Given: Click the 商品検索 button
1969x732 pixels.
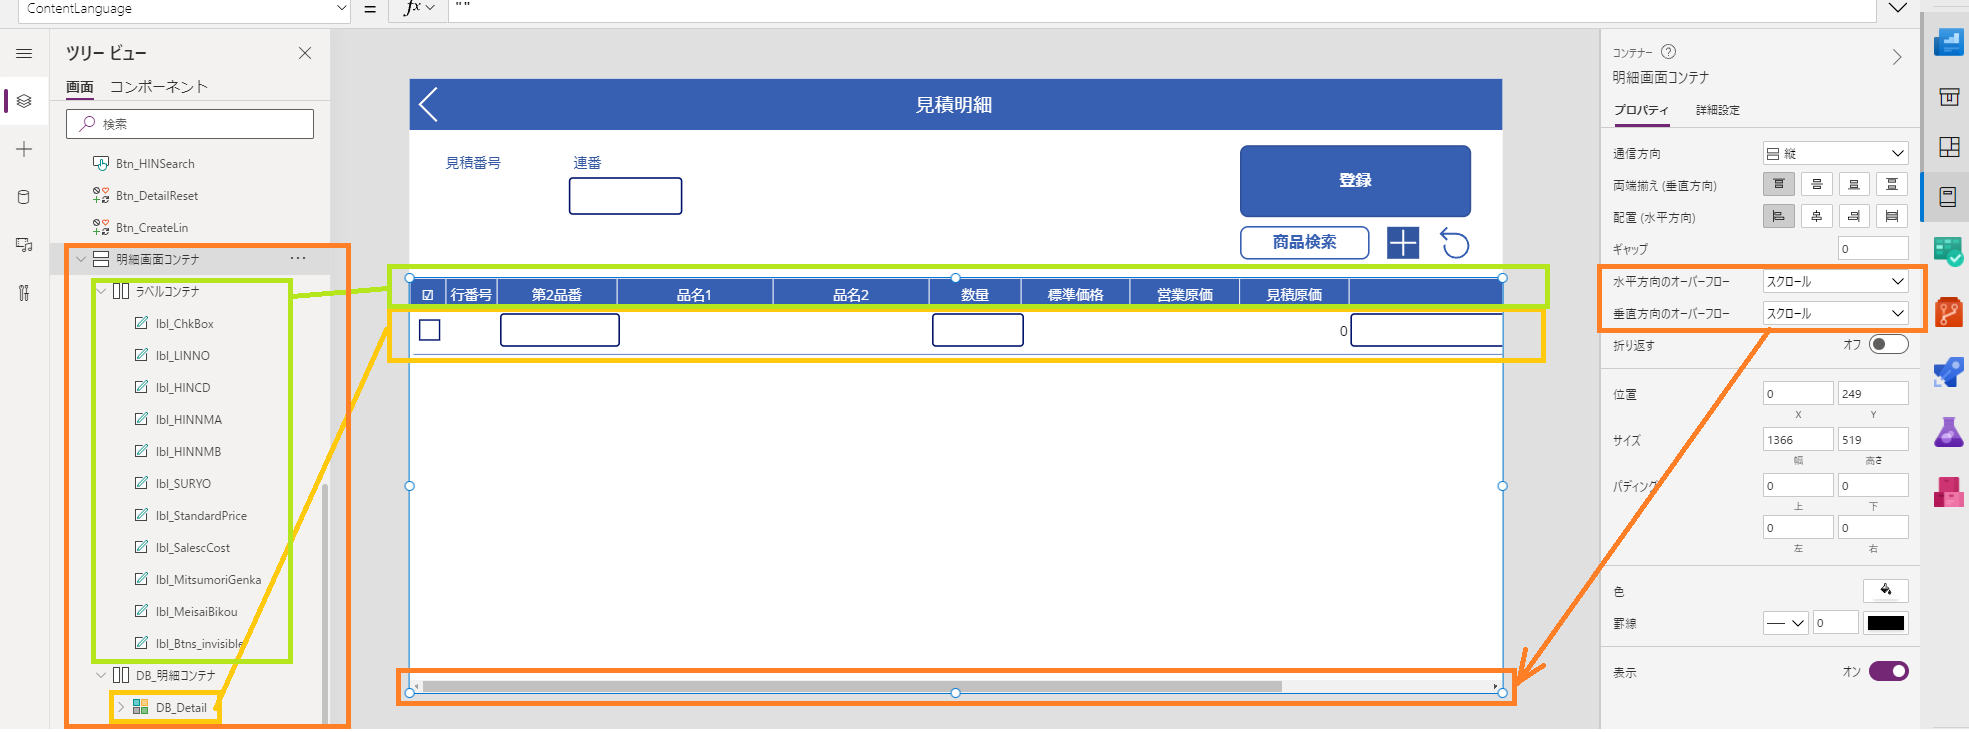Looking at the screenshot, I should coord(1304,242).
